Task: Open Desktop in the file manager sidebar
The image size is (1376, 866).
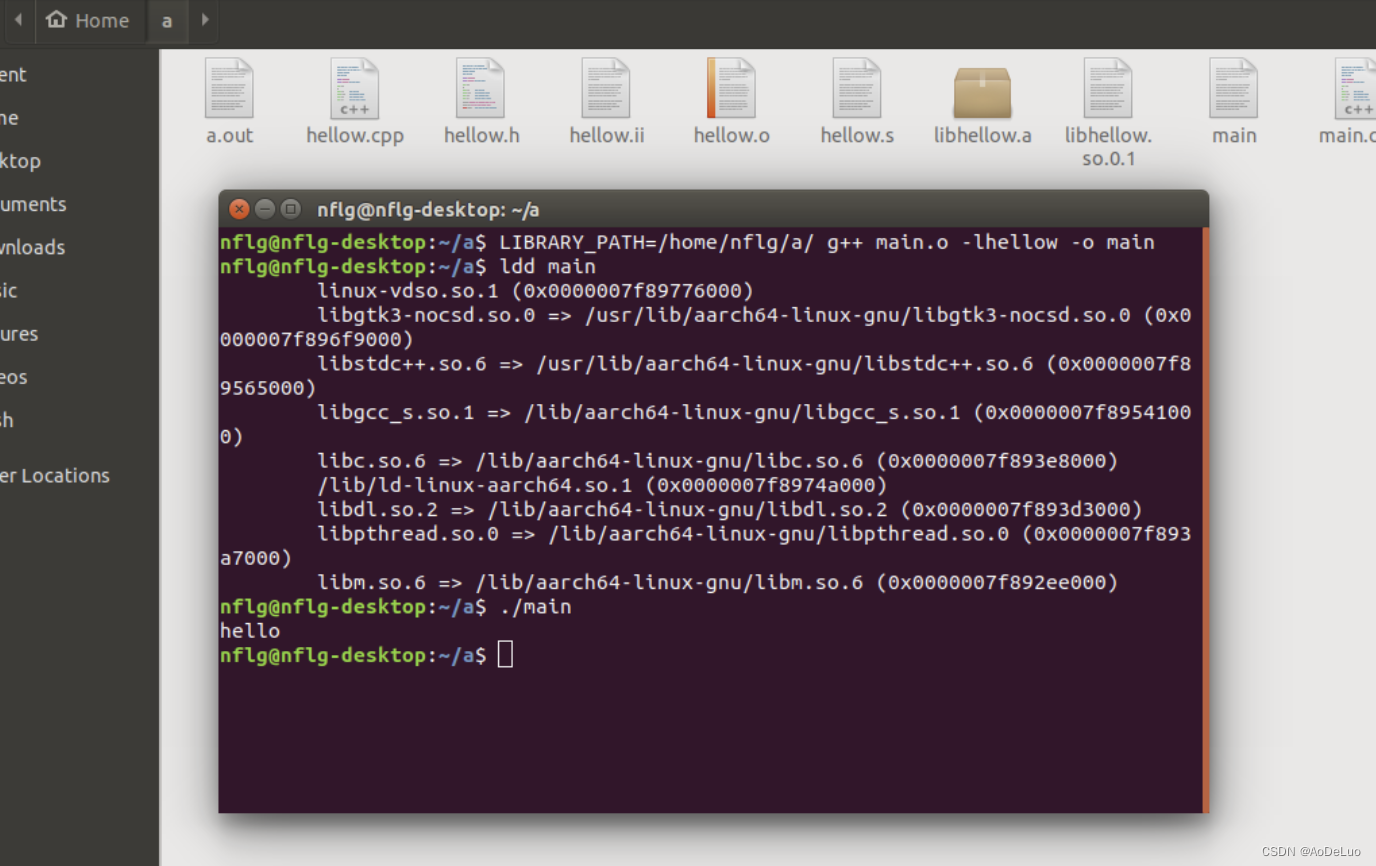Action: (20, 161)
